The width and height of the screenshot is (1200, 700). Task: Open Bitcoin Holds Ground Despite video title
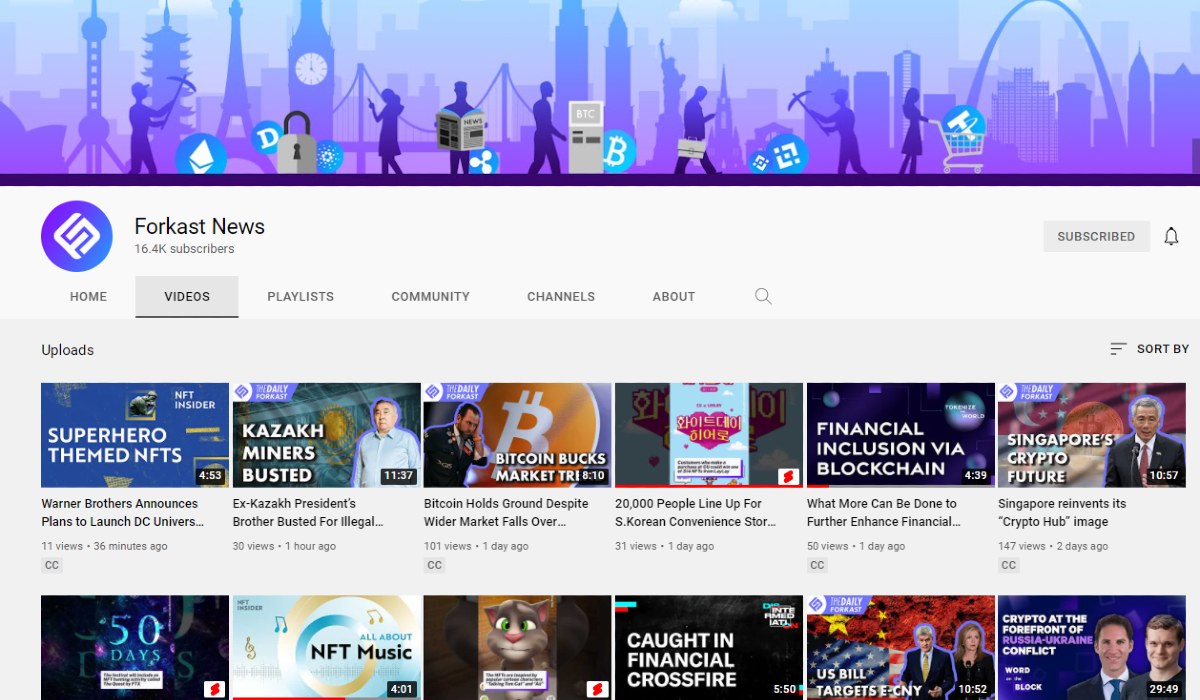(x=506, y=513)
